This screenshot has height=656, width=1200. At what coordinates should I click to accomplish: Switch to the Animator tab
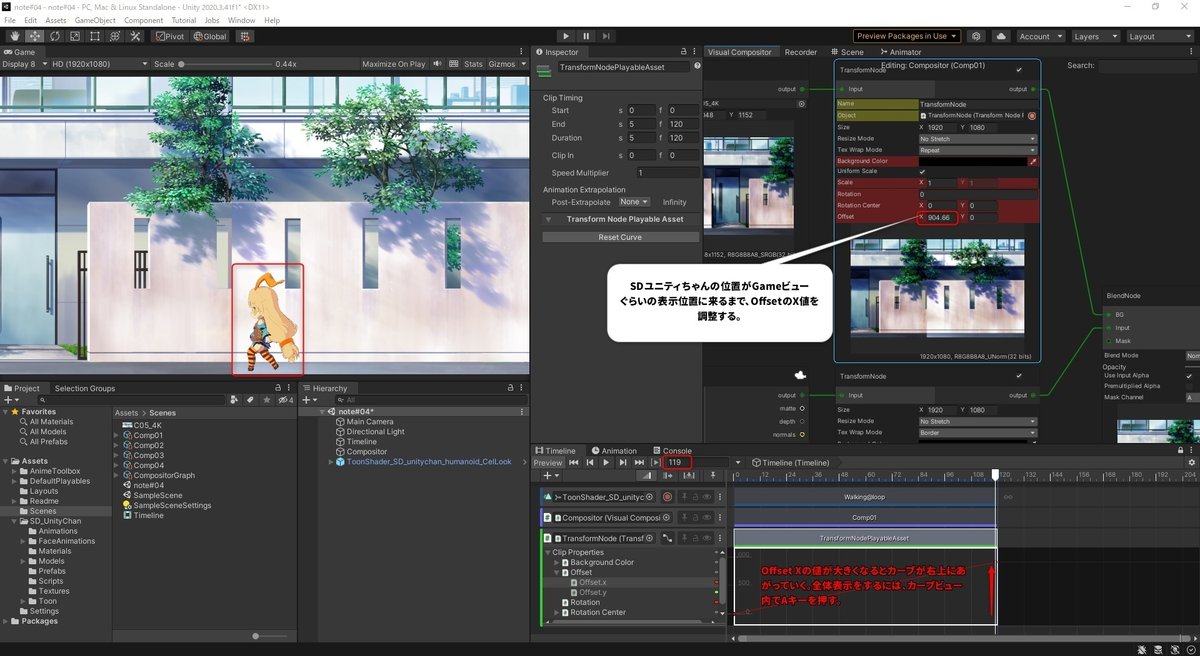901,52
